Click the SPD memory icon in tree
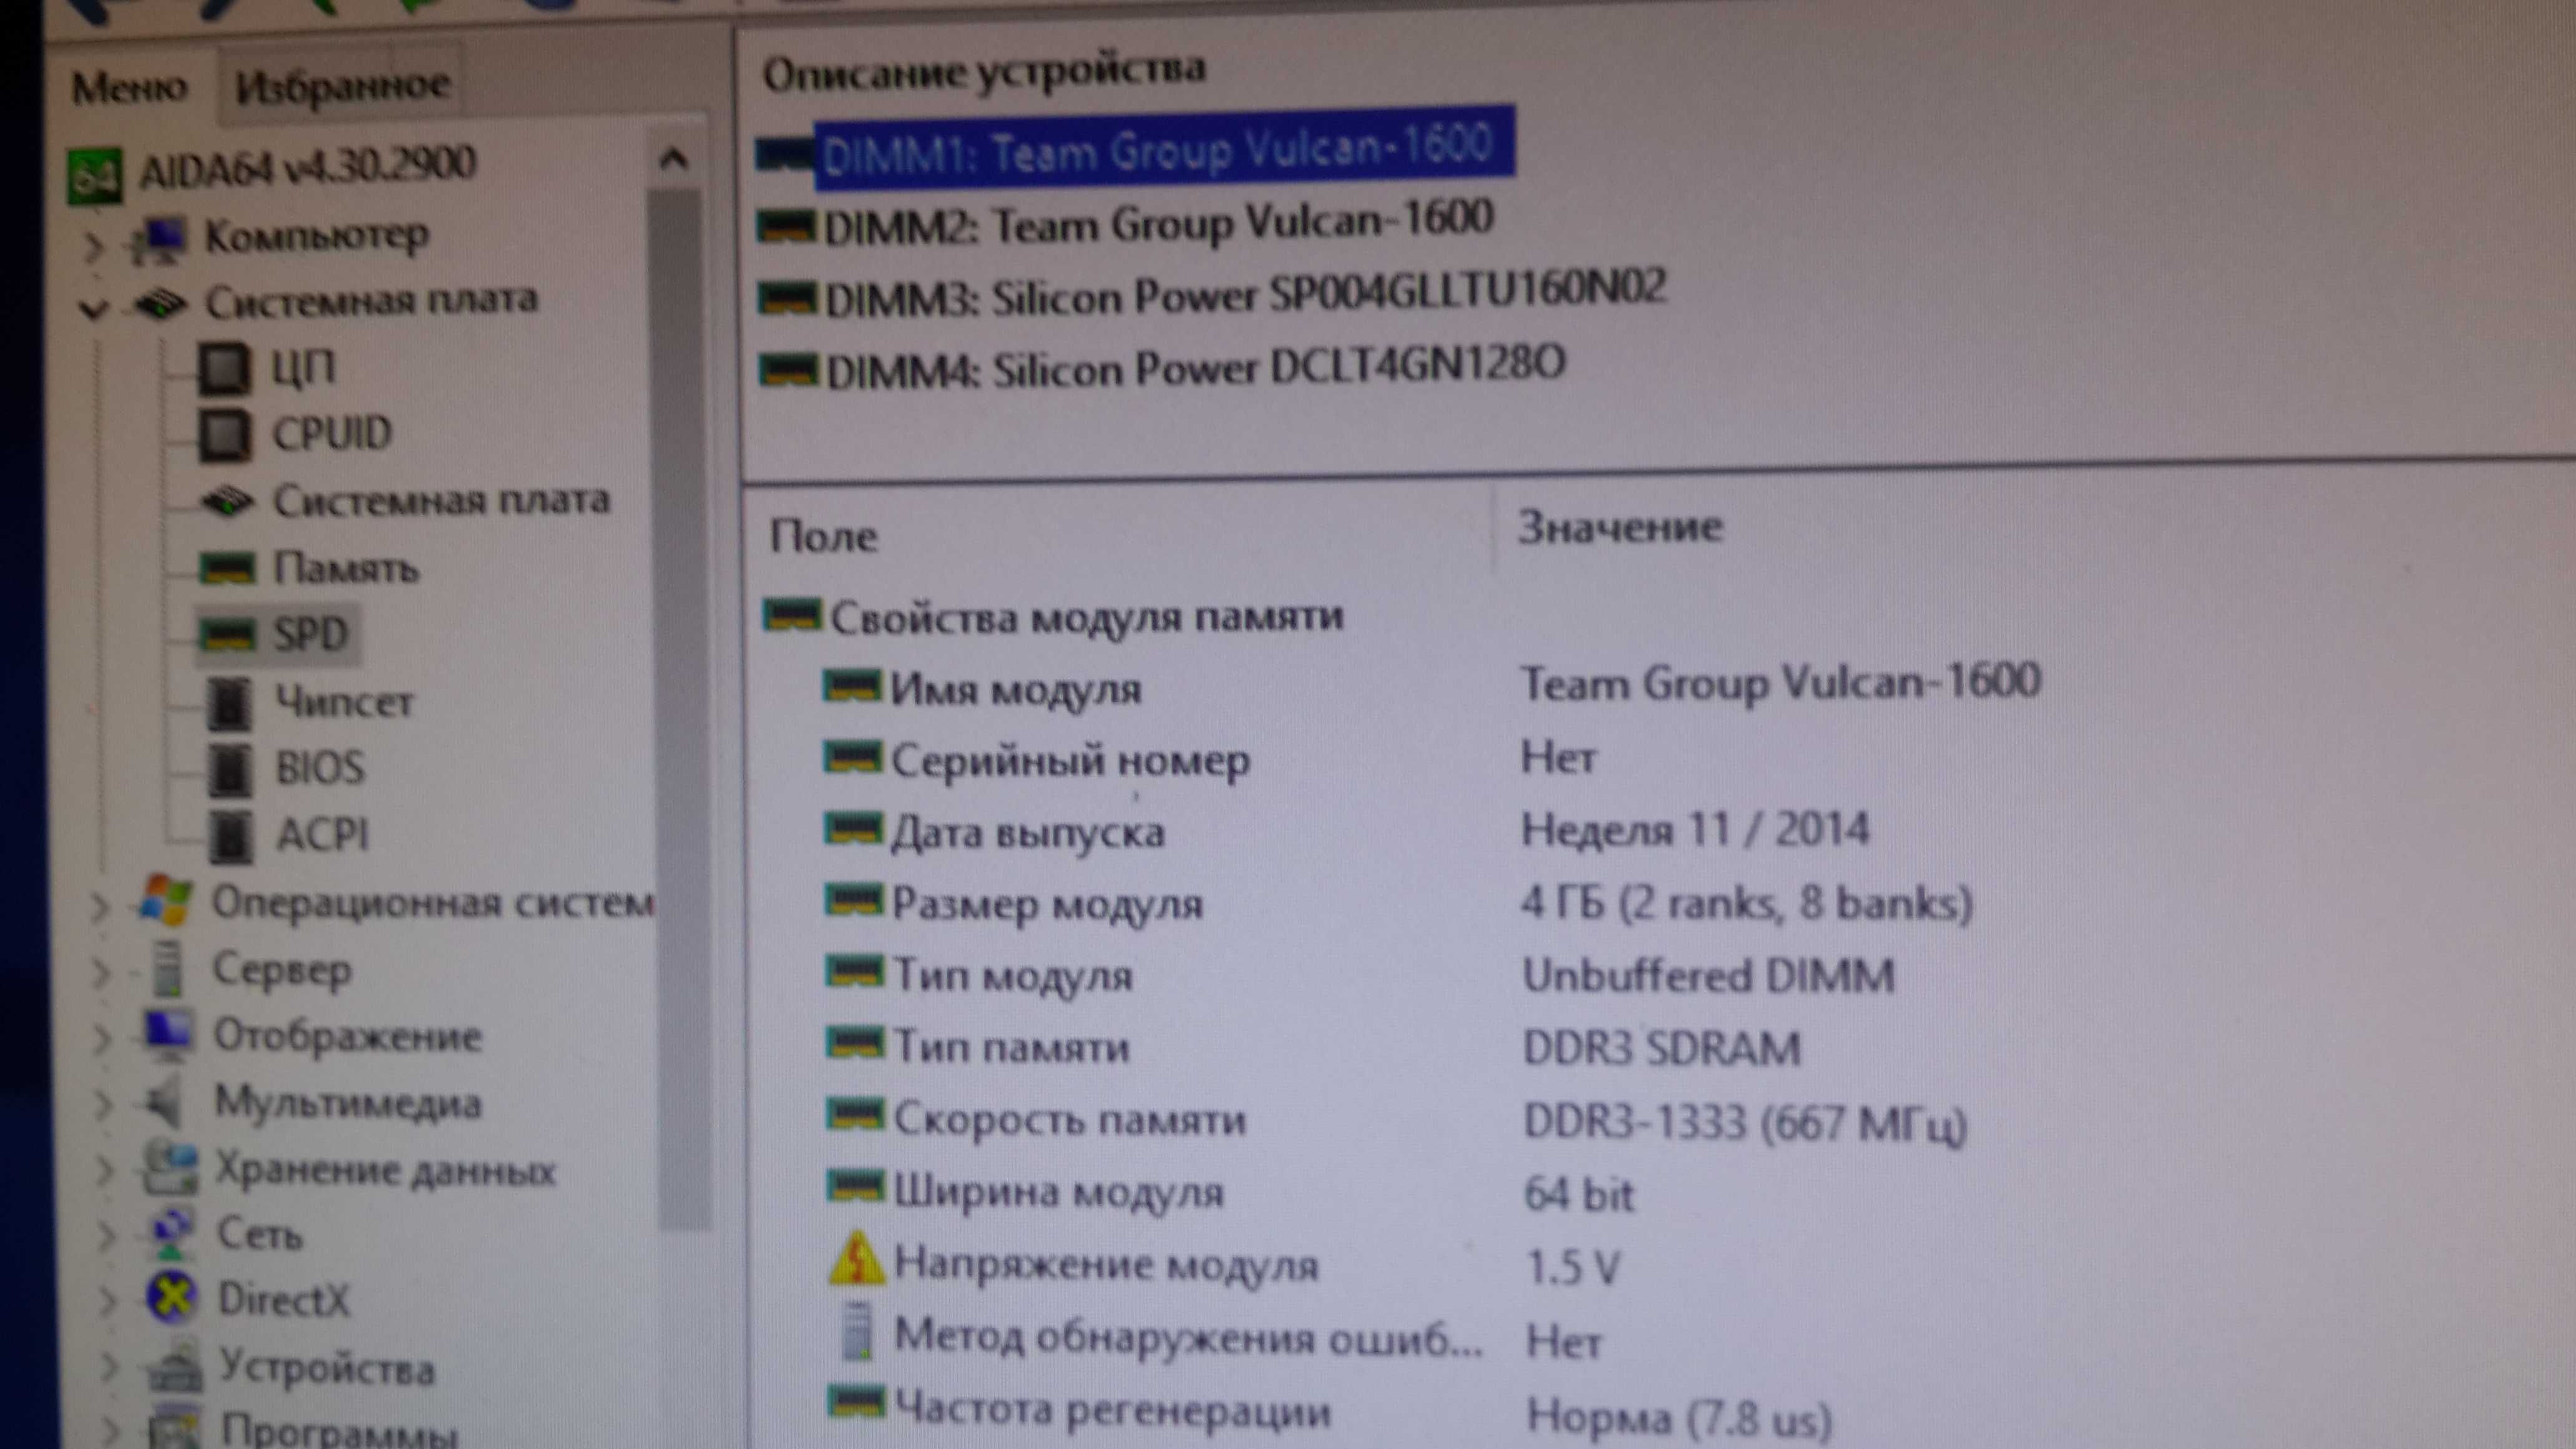The width and height of the screenshot is (2576, 1449). tap(227, 635)
